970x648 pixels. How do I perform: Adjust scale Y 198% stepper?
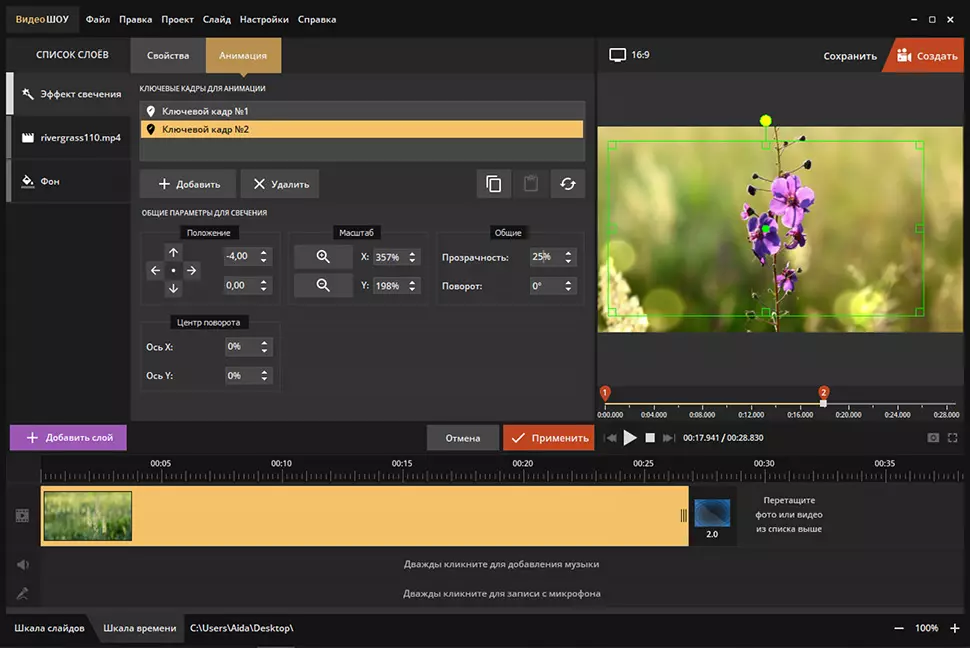412,285
